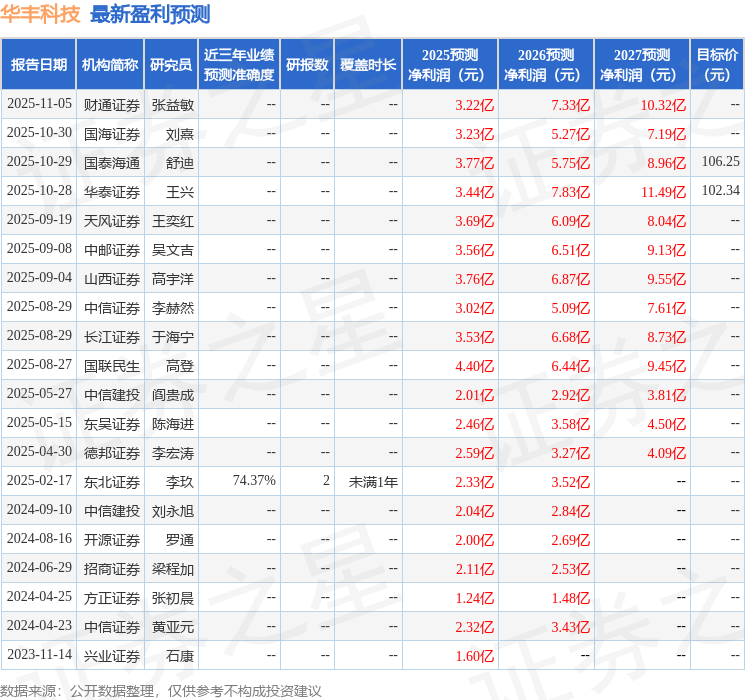
Task: Click the 未满1年 coverage cell
Action: point(373,482)
